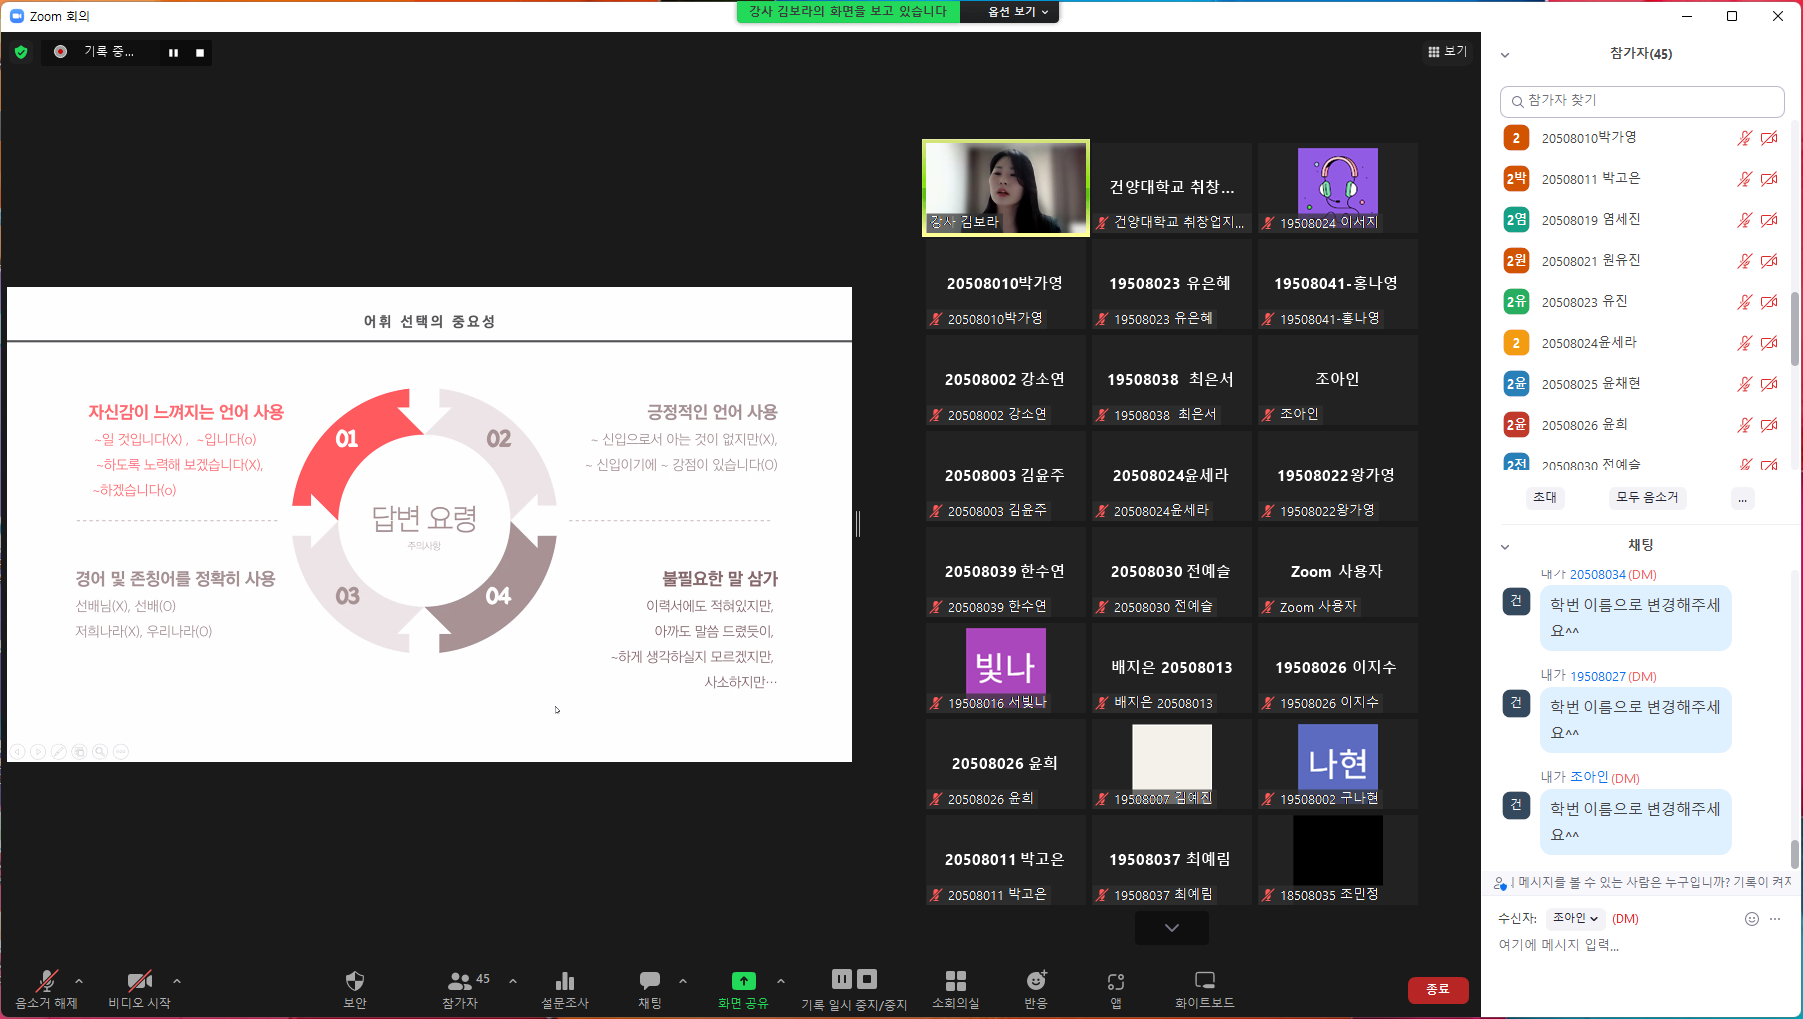1803x1019 pixels.
Task: Open the chat recipient 조아인 dropdown
Action: point(1574,918)
